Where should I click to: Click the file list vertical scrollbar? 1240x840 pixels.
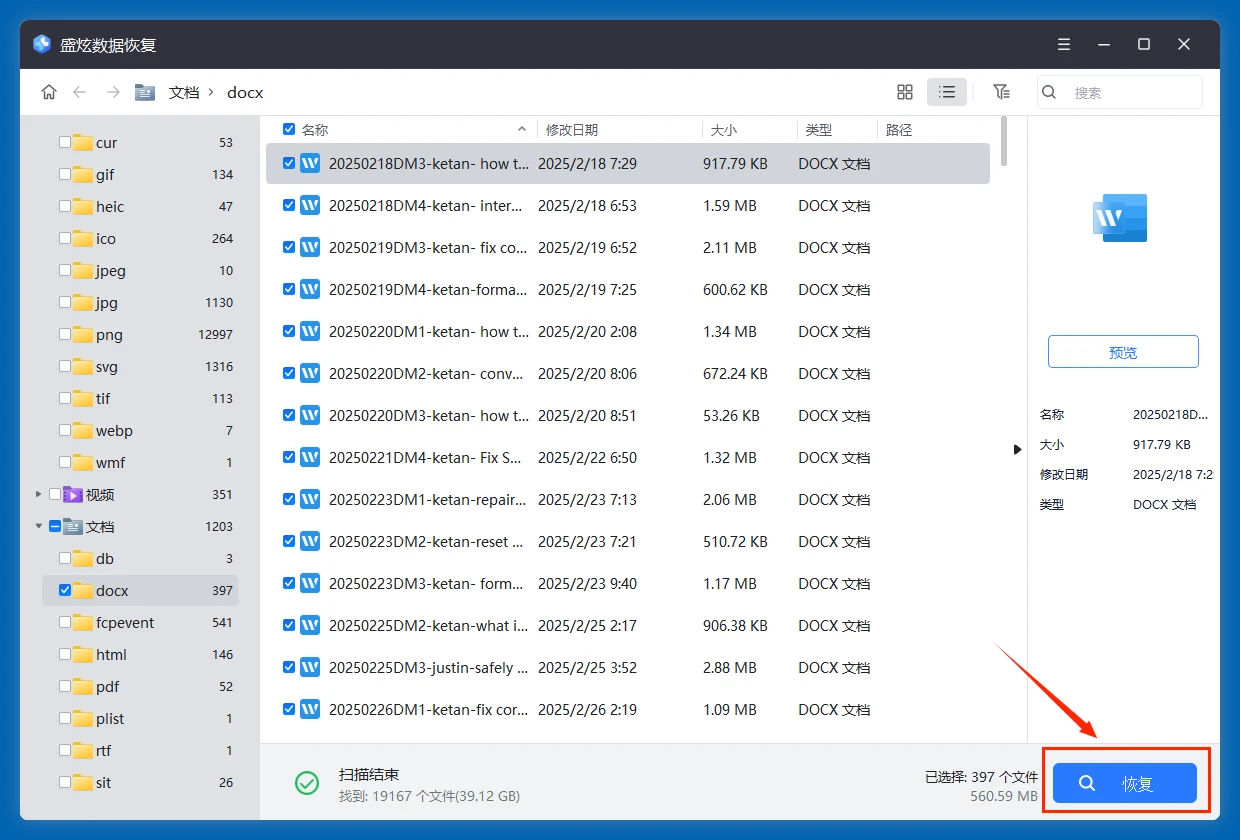(1003, 142)
